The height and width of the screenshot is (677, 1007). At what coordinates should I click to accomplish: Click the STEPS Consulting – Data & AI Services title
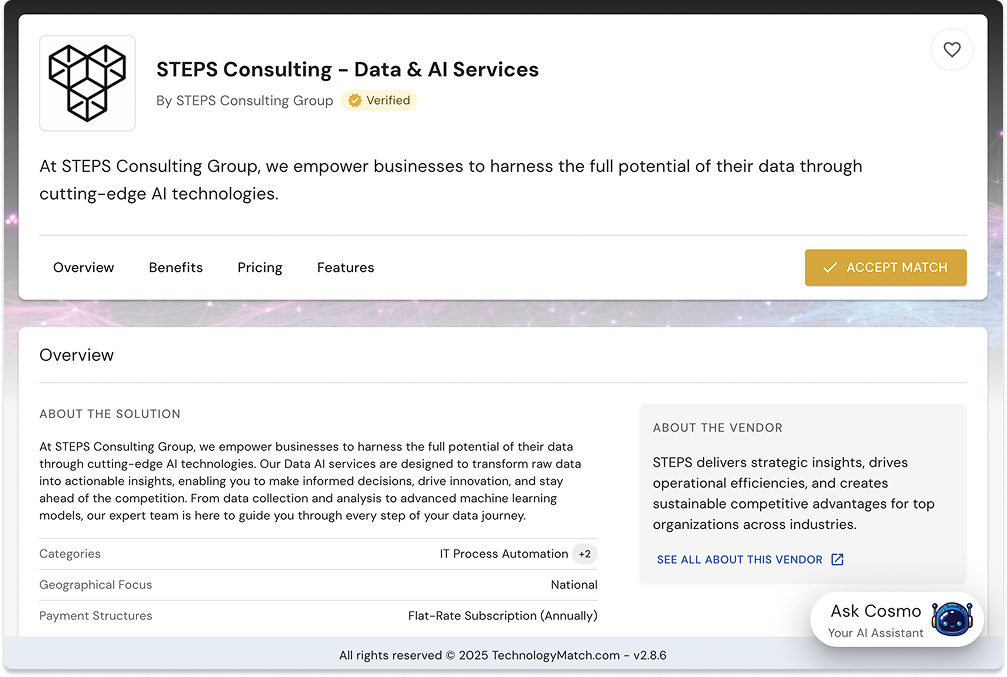(347, 69)
